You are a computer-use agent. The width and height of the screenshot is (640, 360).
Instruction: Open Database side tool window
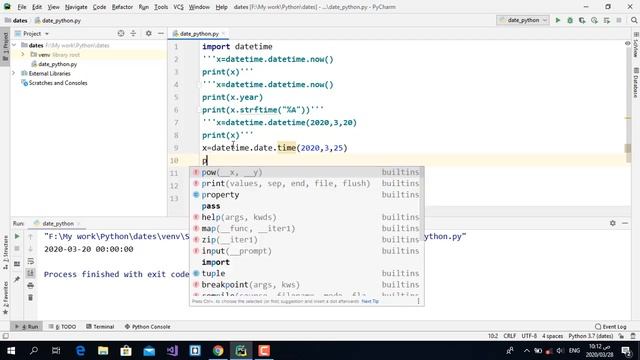click(636, 83)
